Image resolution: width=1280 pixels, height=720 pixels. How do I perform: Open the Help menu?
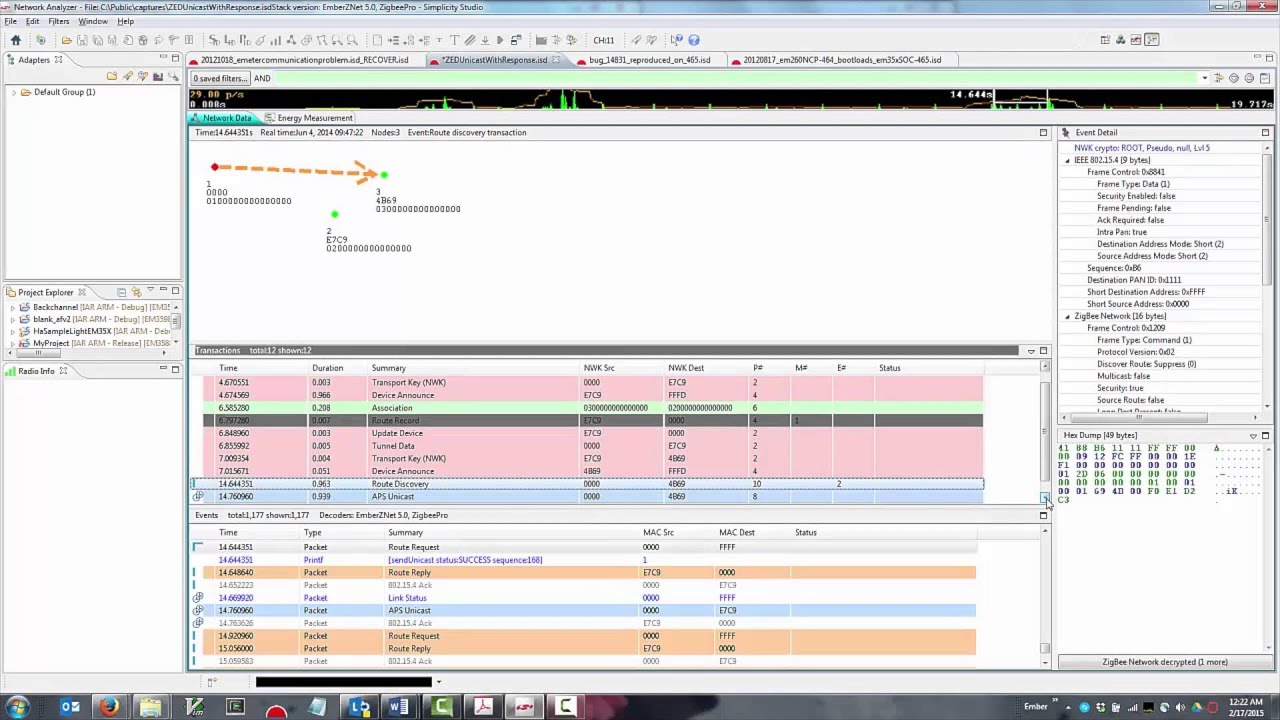125,21
